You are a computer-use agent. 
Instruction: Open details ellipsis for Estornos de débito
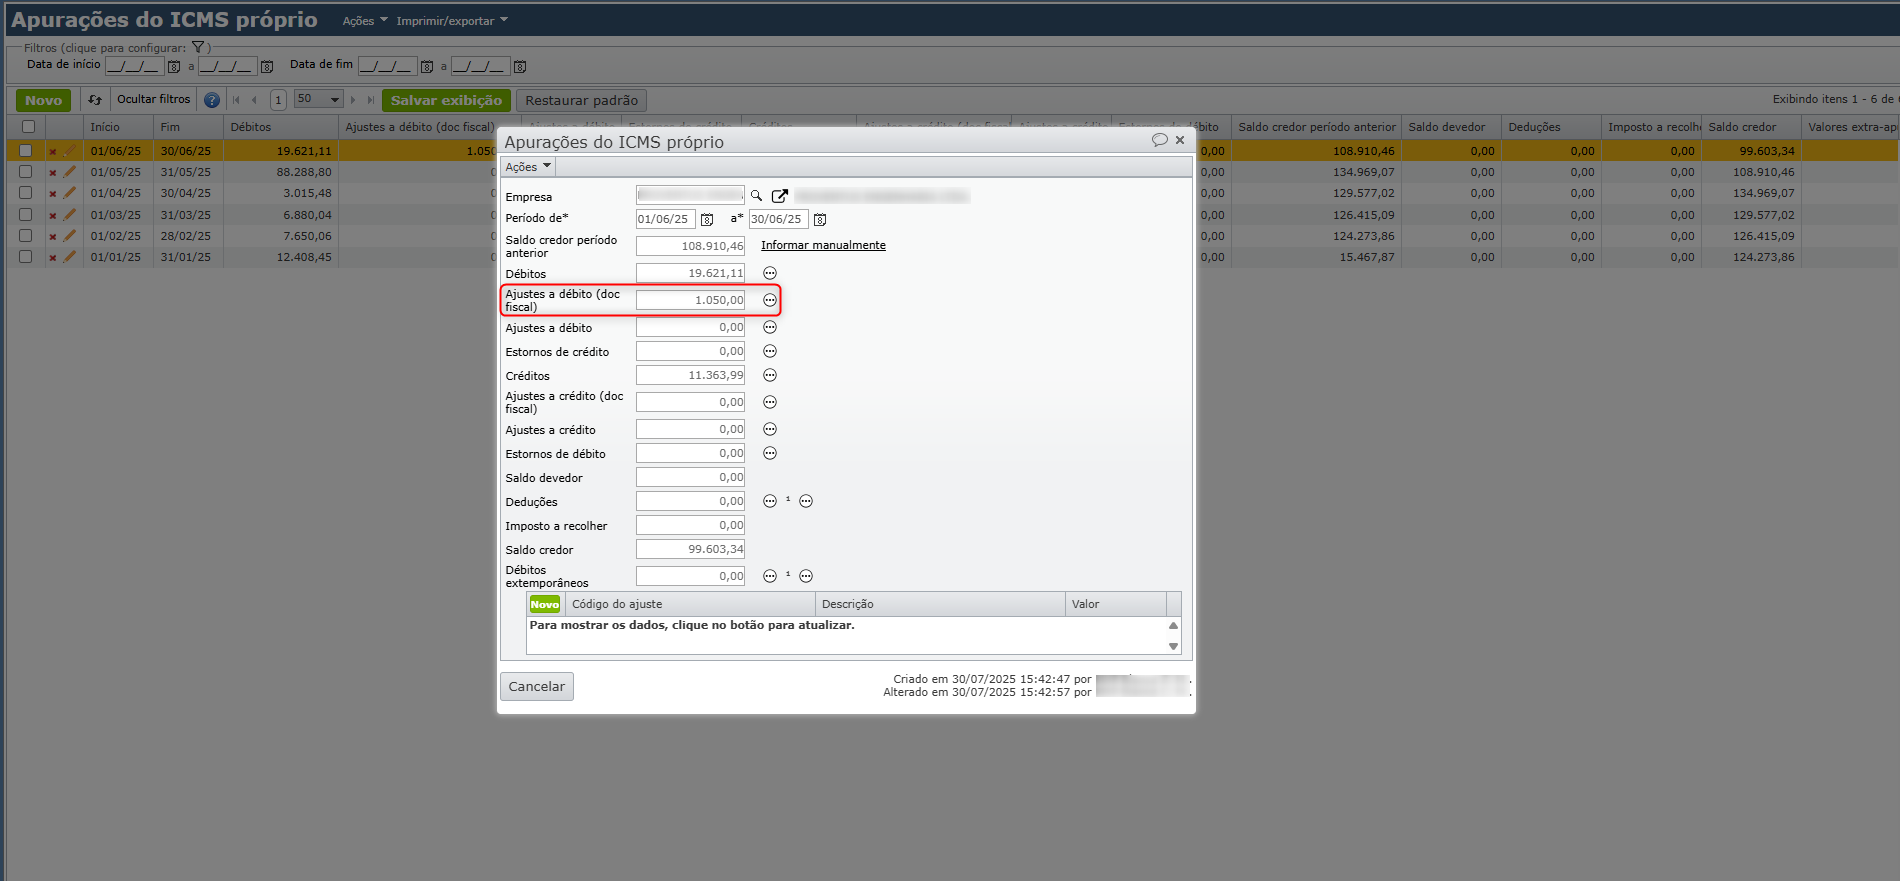(770, 453)
